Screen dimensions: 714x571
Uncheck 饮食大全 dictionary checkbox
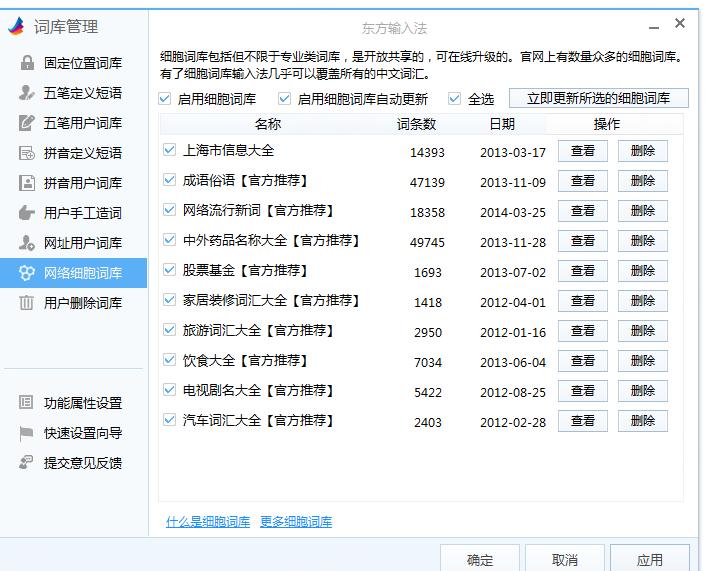[x=169, y=360]
